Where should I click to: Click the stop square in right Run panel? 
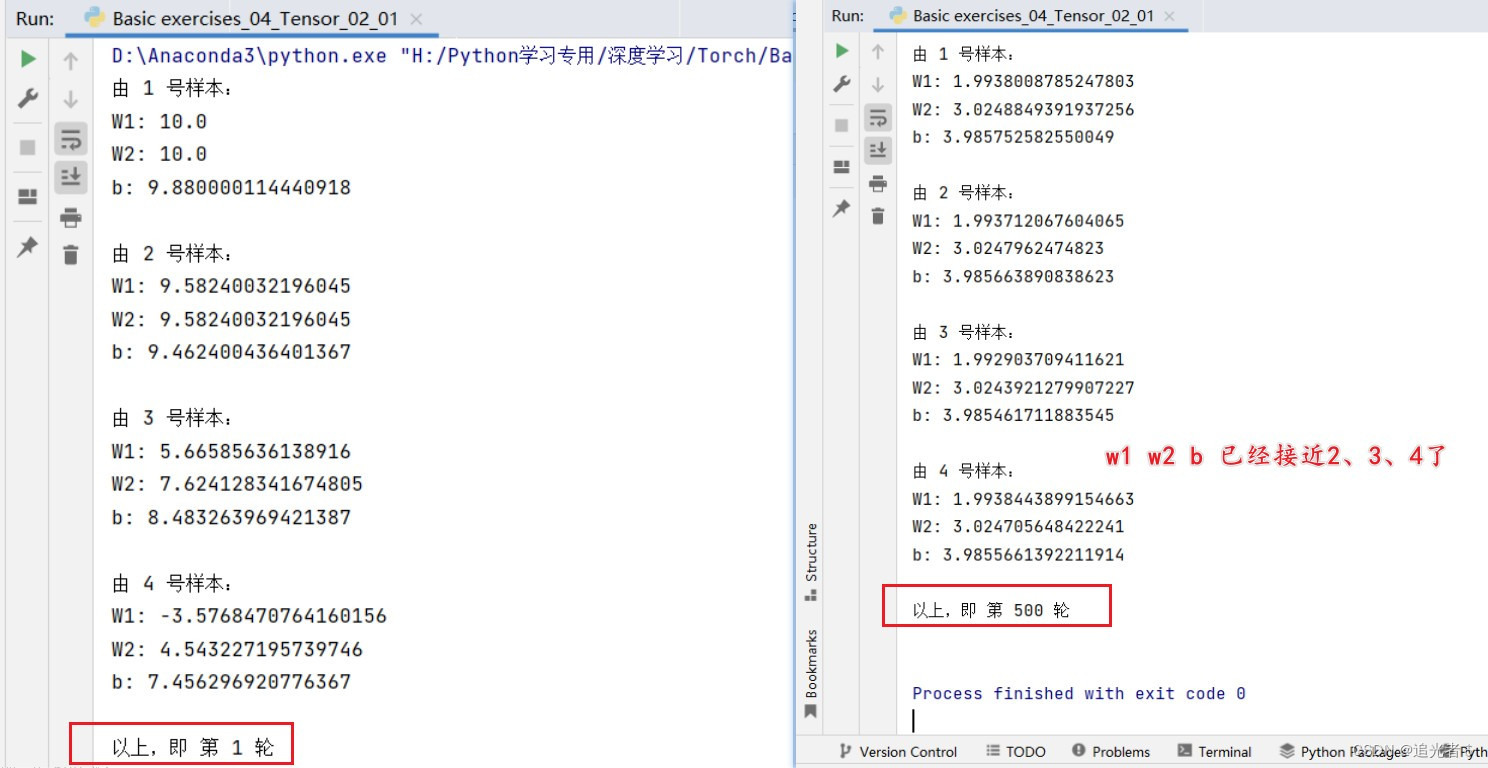[842, 125]
